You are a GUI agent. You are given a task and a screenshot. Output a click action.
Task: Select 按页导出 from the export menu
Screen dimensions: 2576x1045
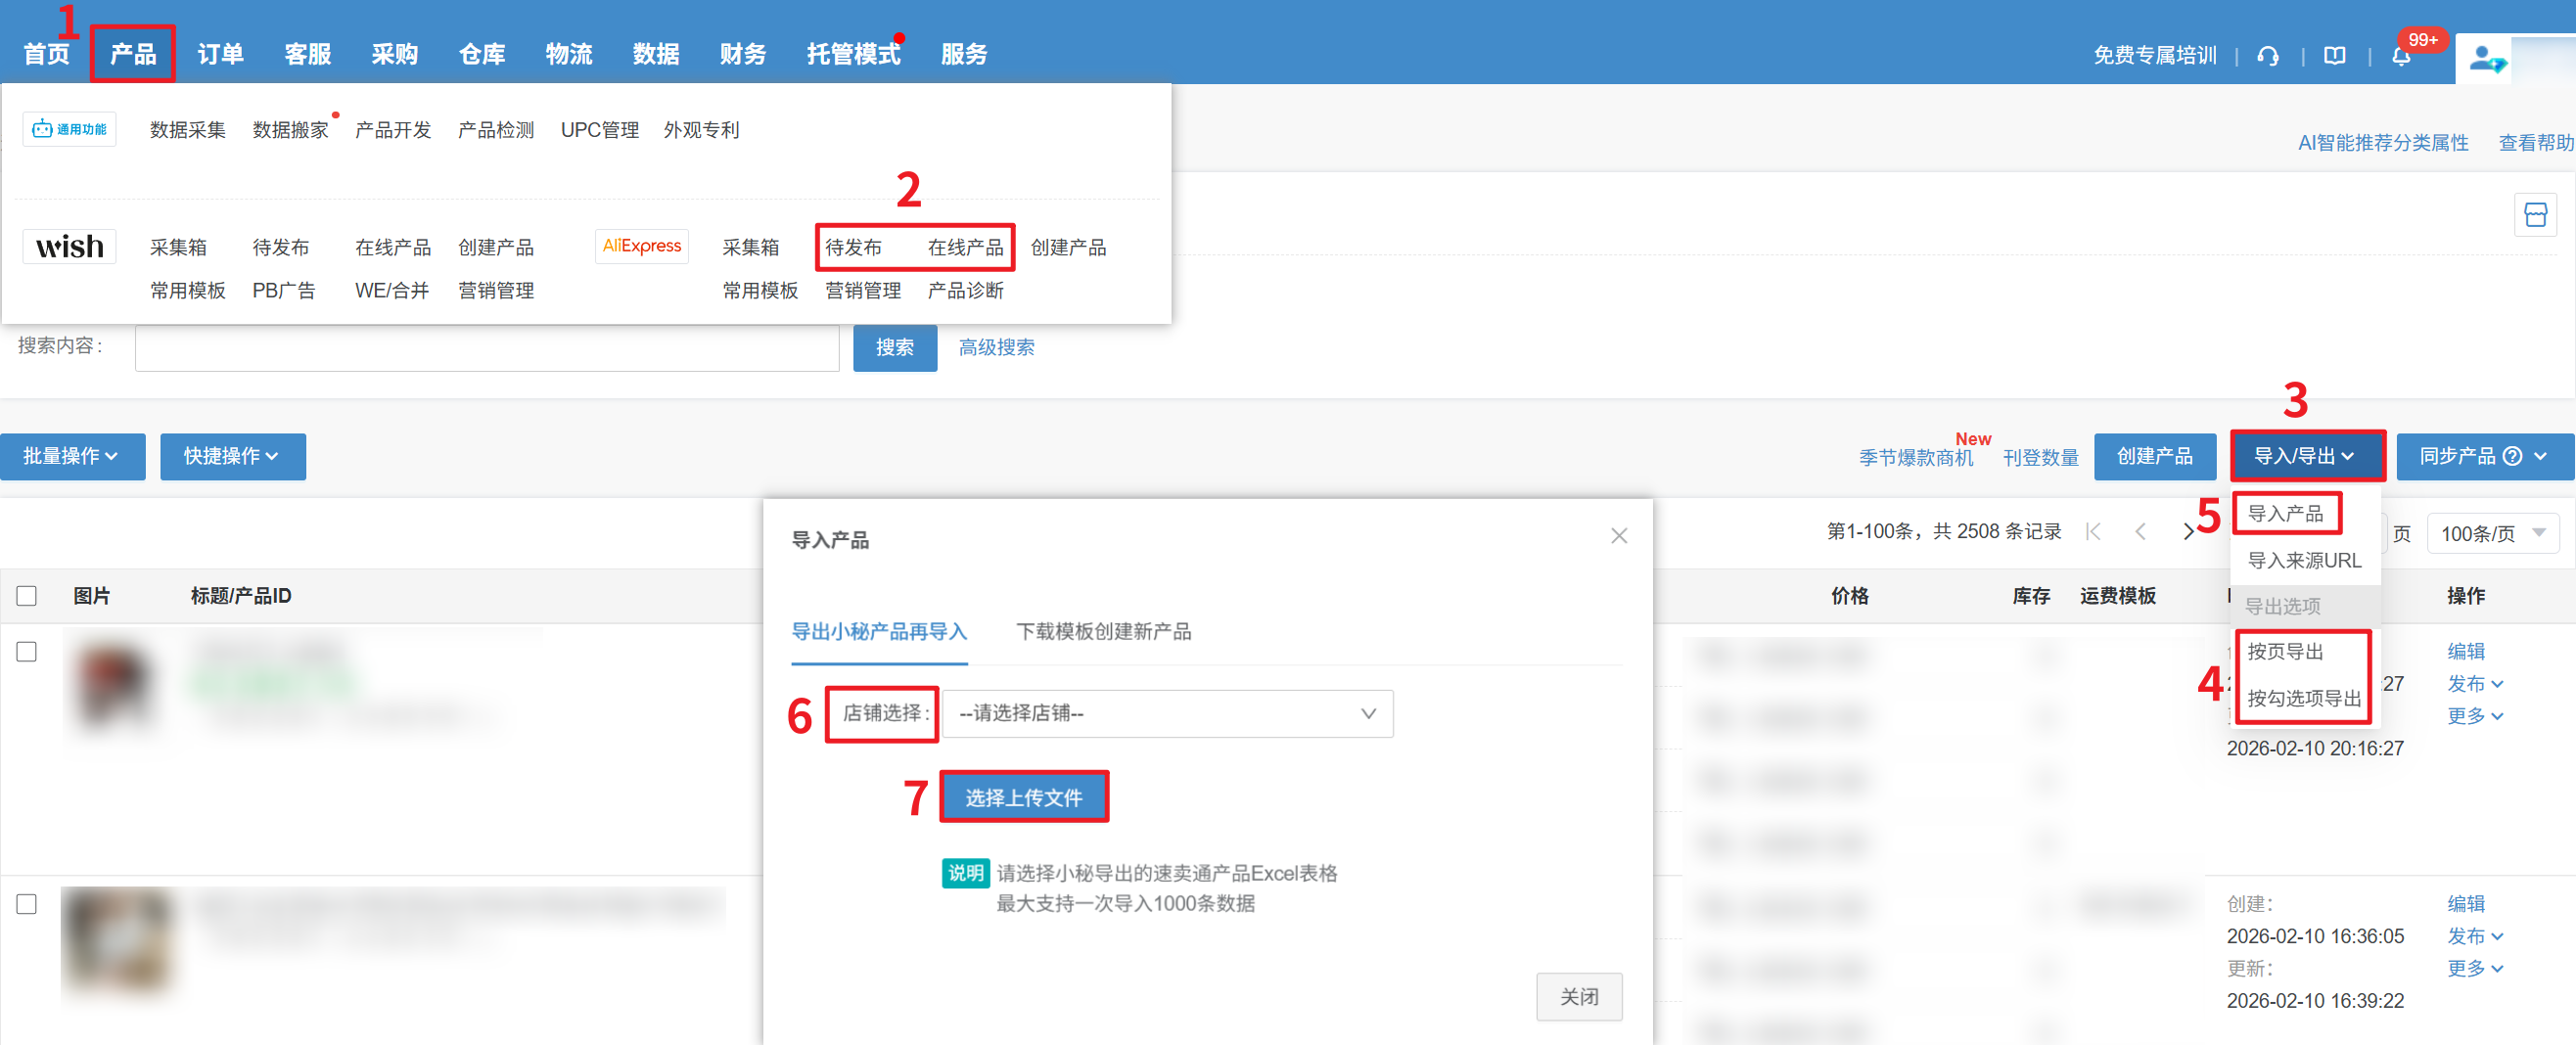[2285, 652]
